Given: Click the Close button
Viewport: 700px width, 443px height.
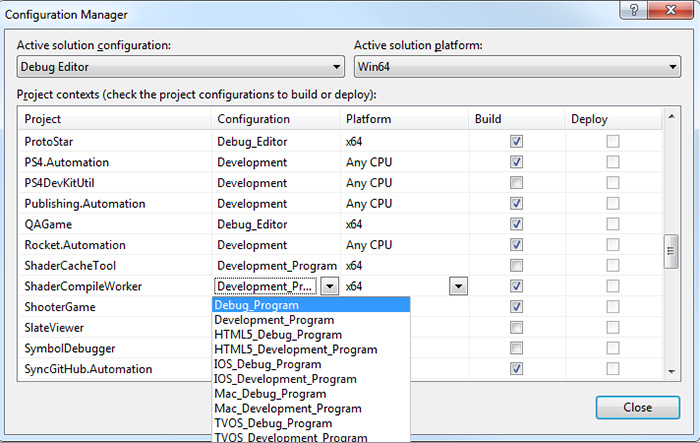Looking at the screenshot, I should 638,407.
